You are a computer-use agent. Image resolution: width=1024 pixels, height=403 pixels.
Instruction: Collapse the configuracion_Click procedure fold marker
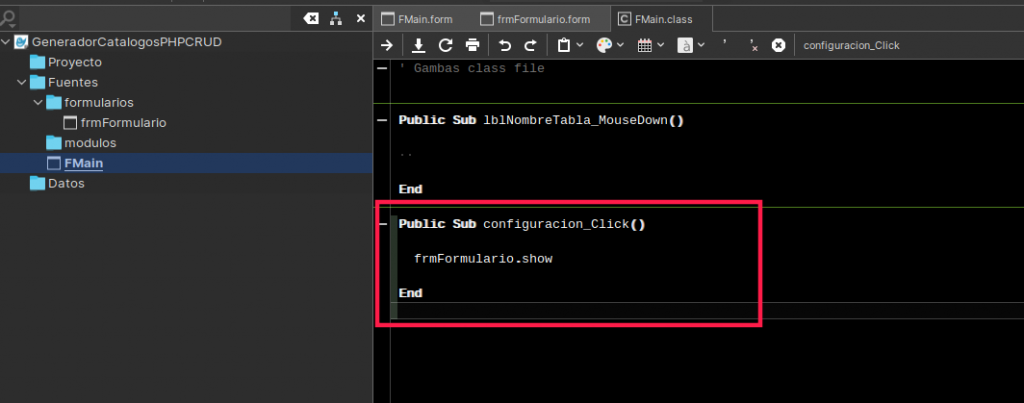(383, 224)
